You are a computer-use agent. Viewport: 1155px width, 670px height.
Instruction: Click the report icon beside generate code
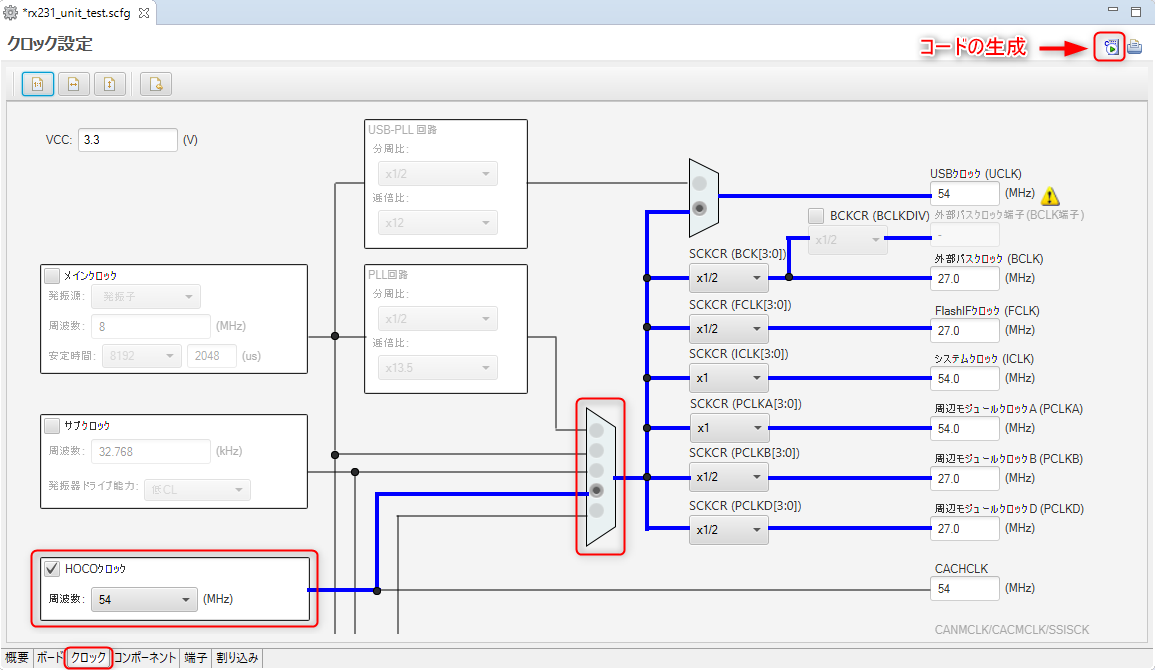[x=1135, y=47]
